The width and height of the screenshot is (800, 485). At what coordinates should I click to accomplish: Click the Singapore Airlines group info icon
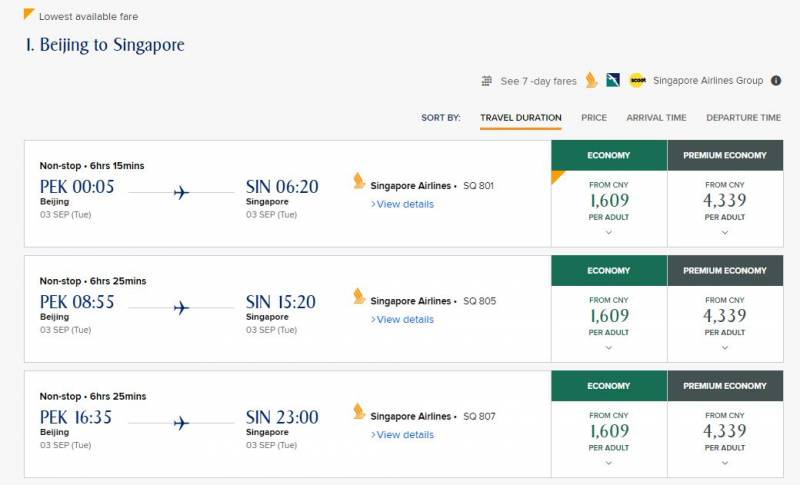[x=776, y=81]
